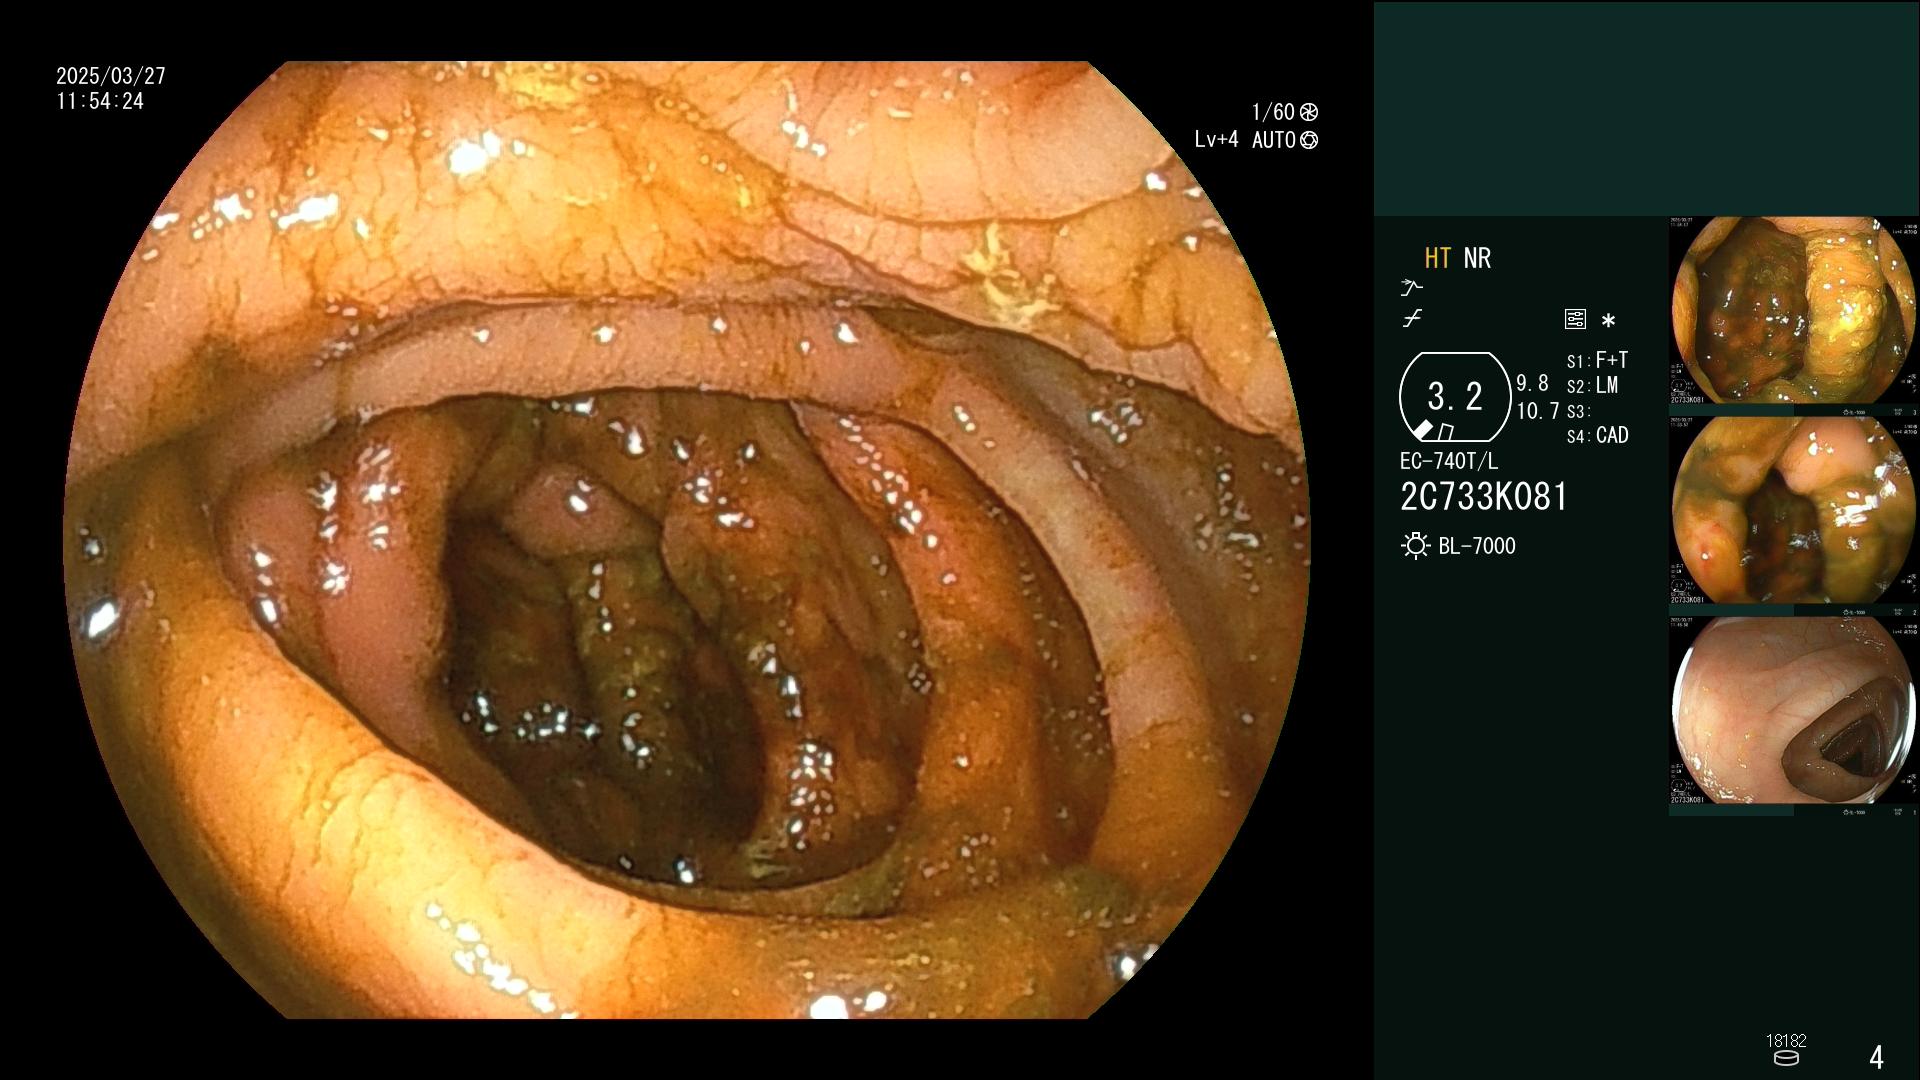Screen dimensions: 1920x1080
Task: Click the 9.8 diameter value
Action: pos(1532,384)
